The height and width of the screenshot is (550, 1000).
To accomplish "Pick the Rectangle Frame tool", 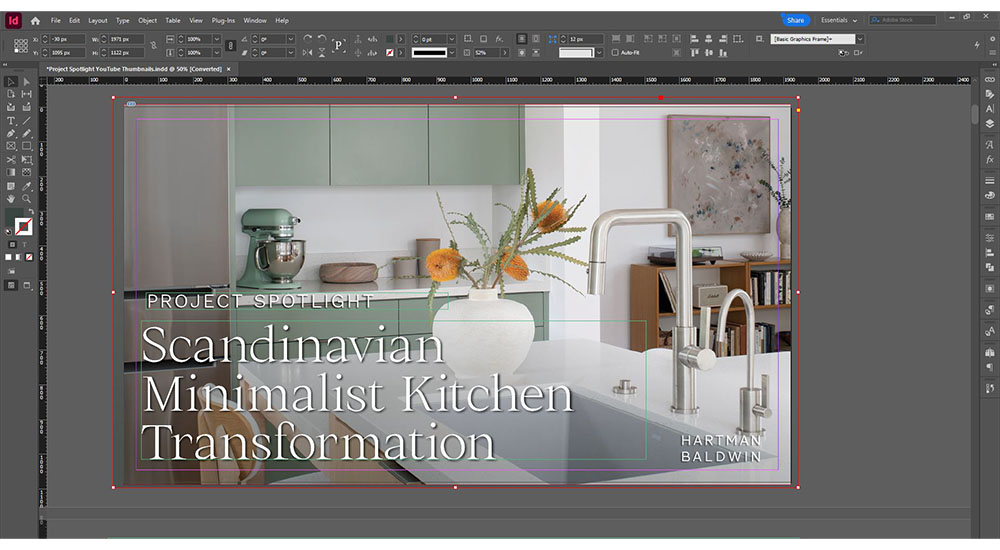I will (11, 146).
